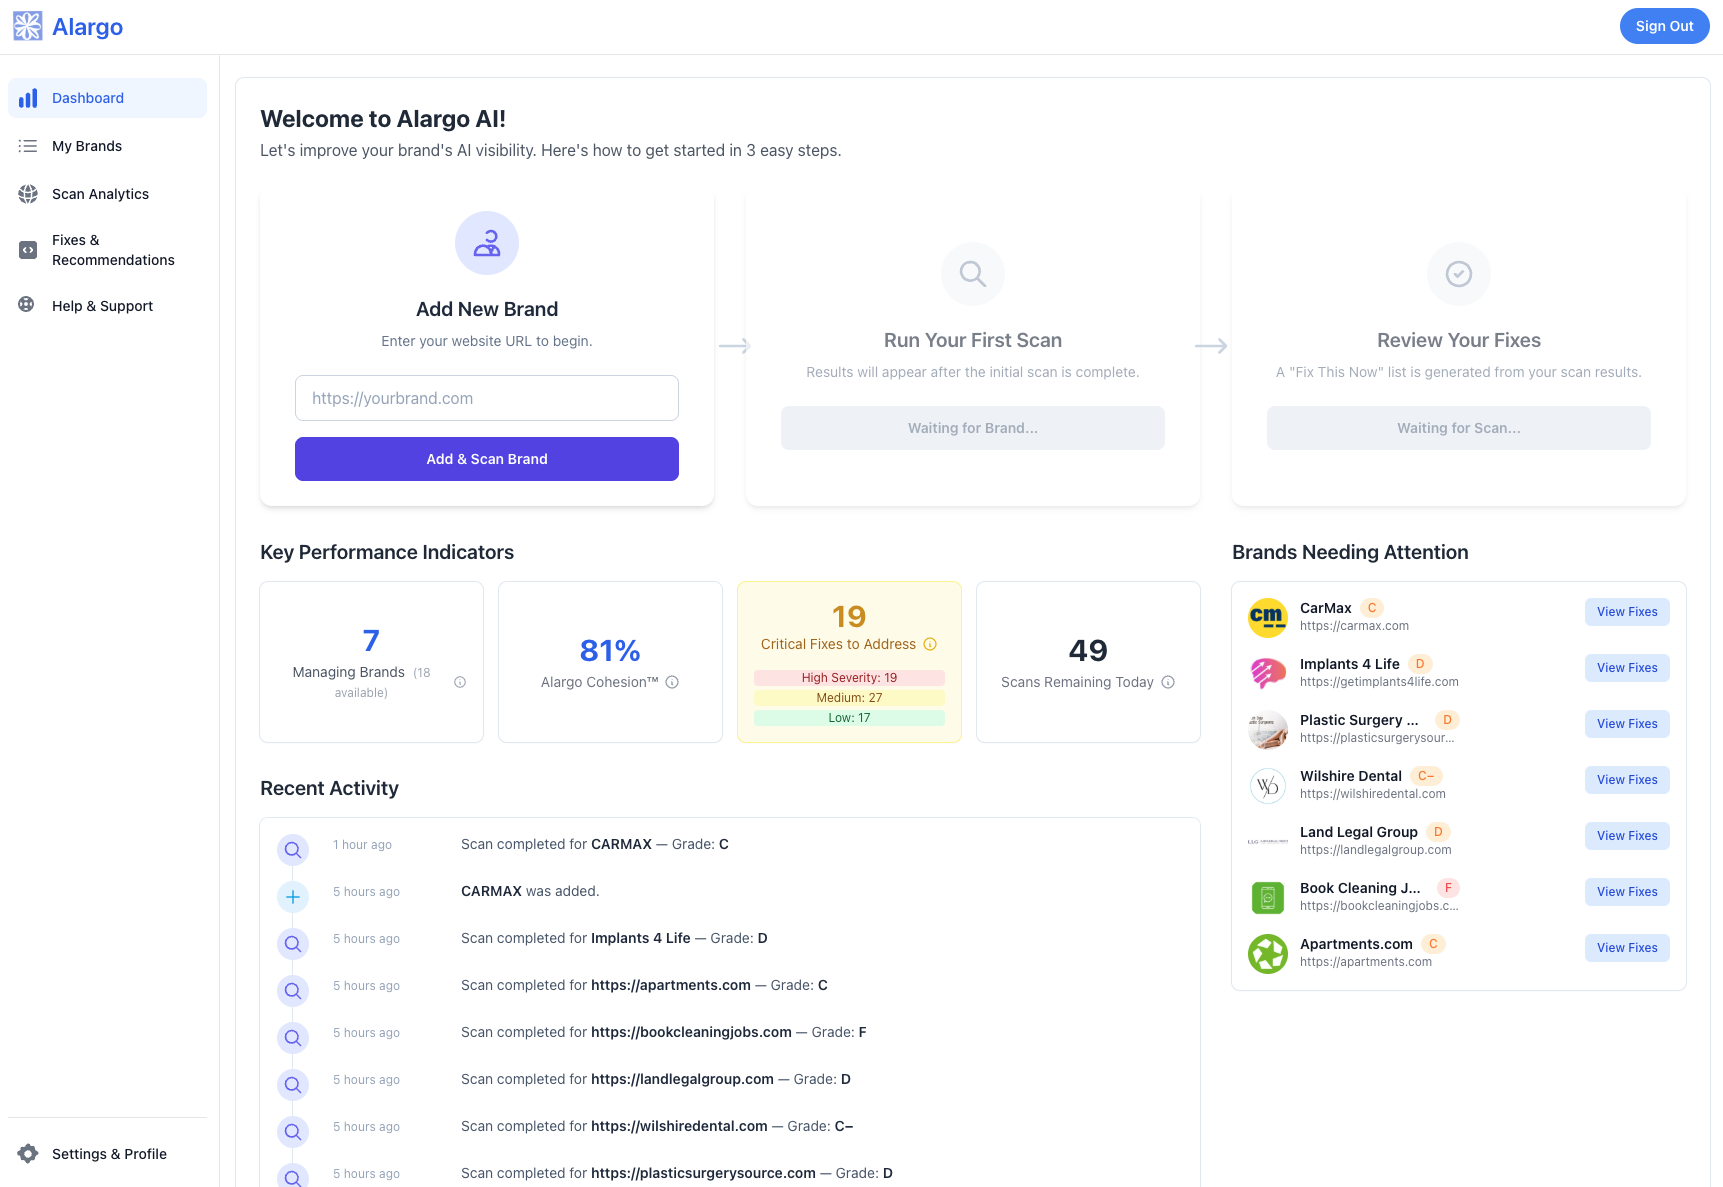Image resolution: width=1723 pixels, height=1187 pixels.
Task: Click the info icon beside Alargo Cohesion
Action: pyautogui.click(x=672, y=682)
